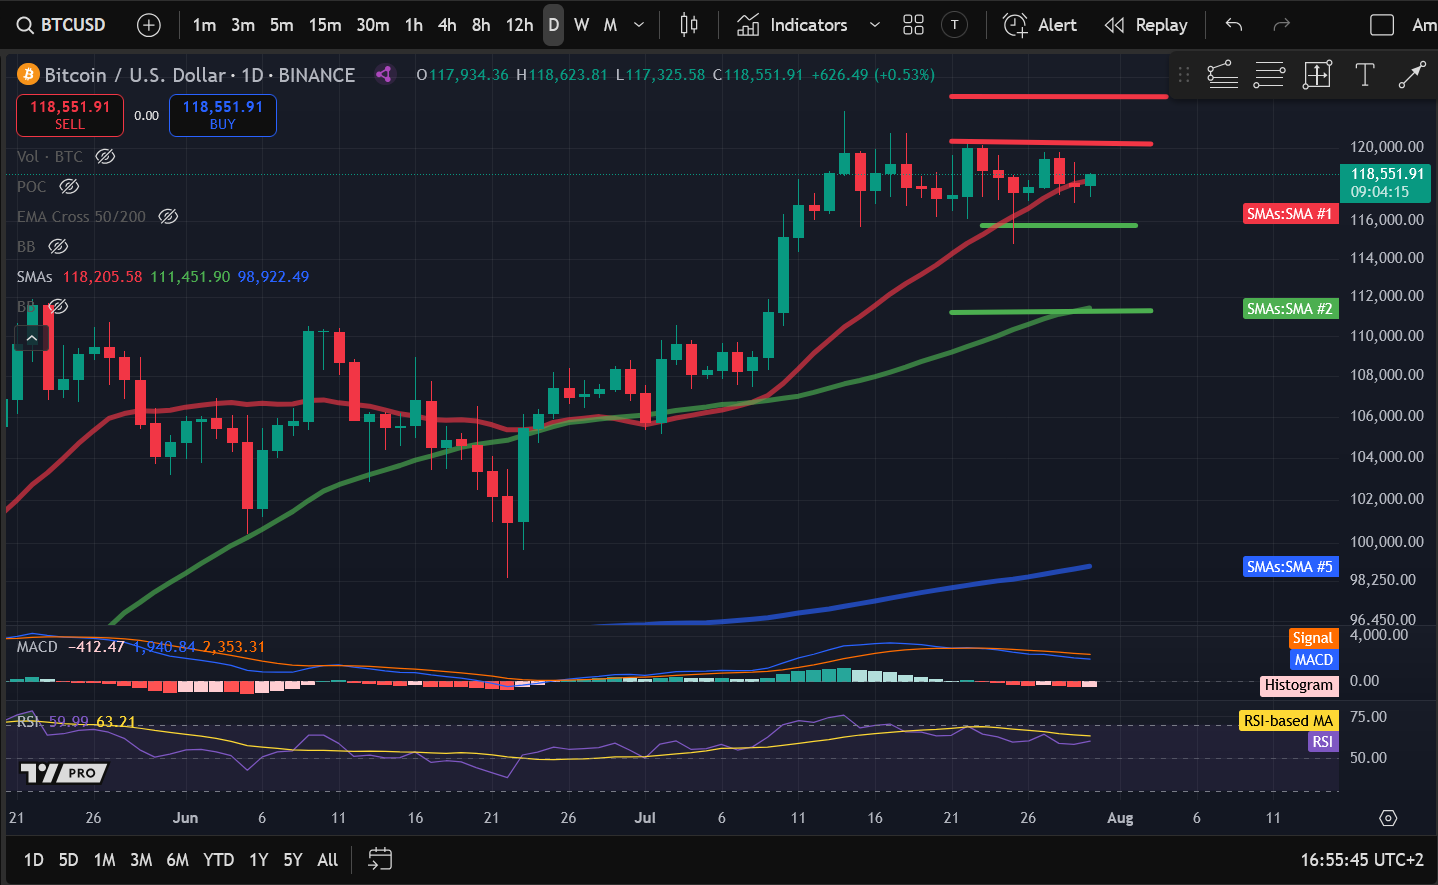Switch to Monthly timeframe M

610,25
